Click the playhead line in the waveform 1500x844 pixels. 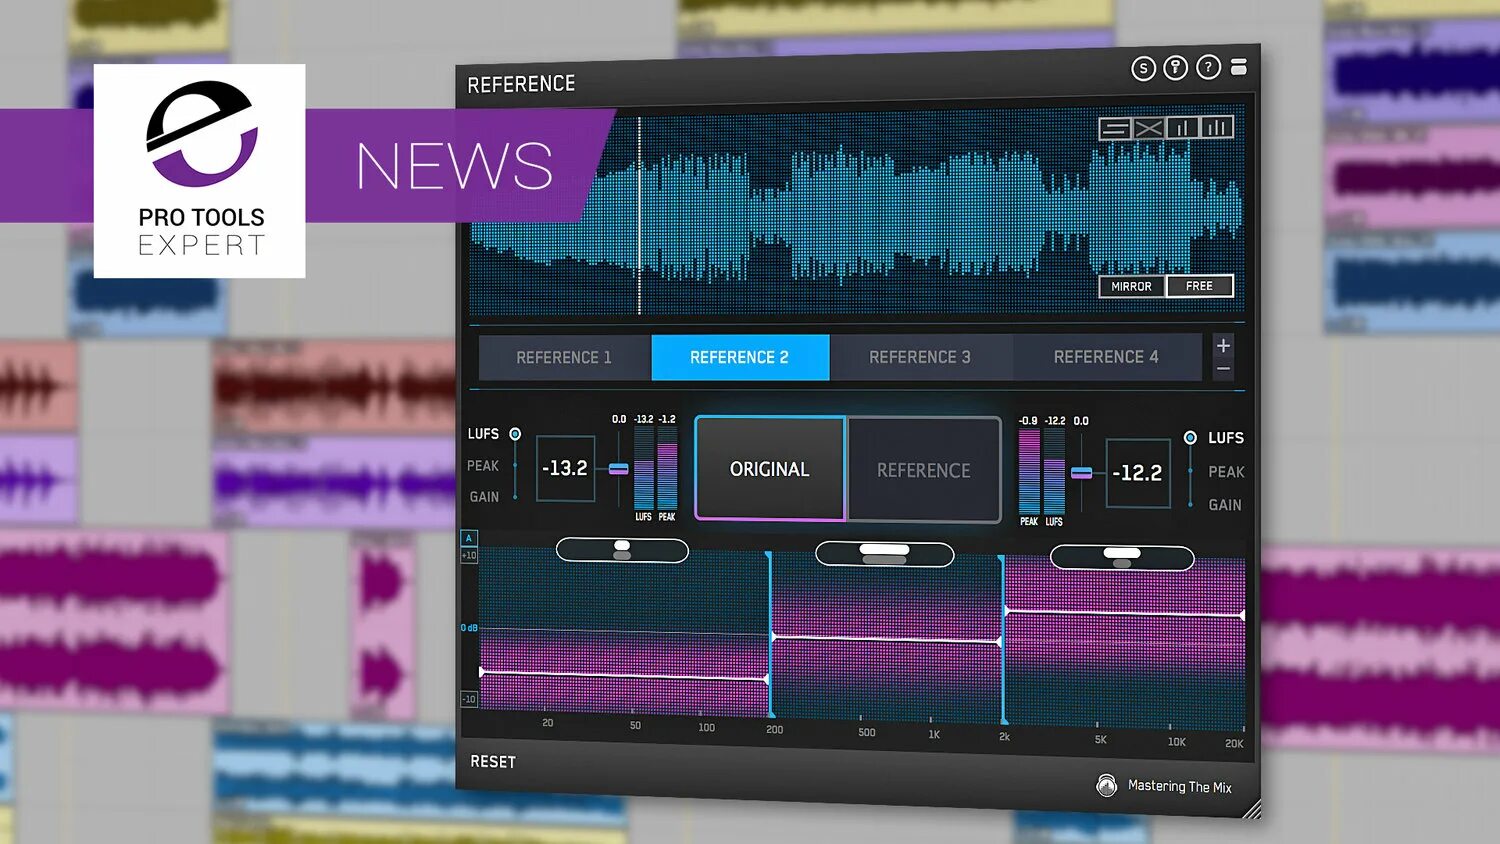tap(640, 215)
